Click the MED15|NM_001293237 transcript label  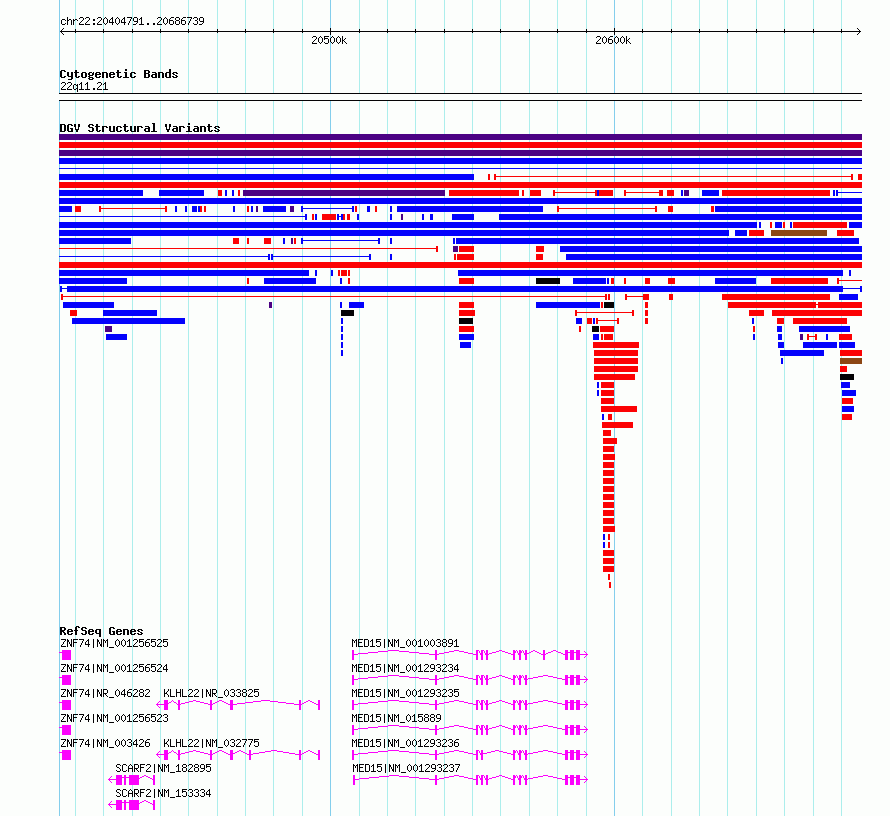coord(405,768)
